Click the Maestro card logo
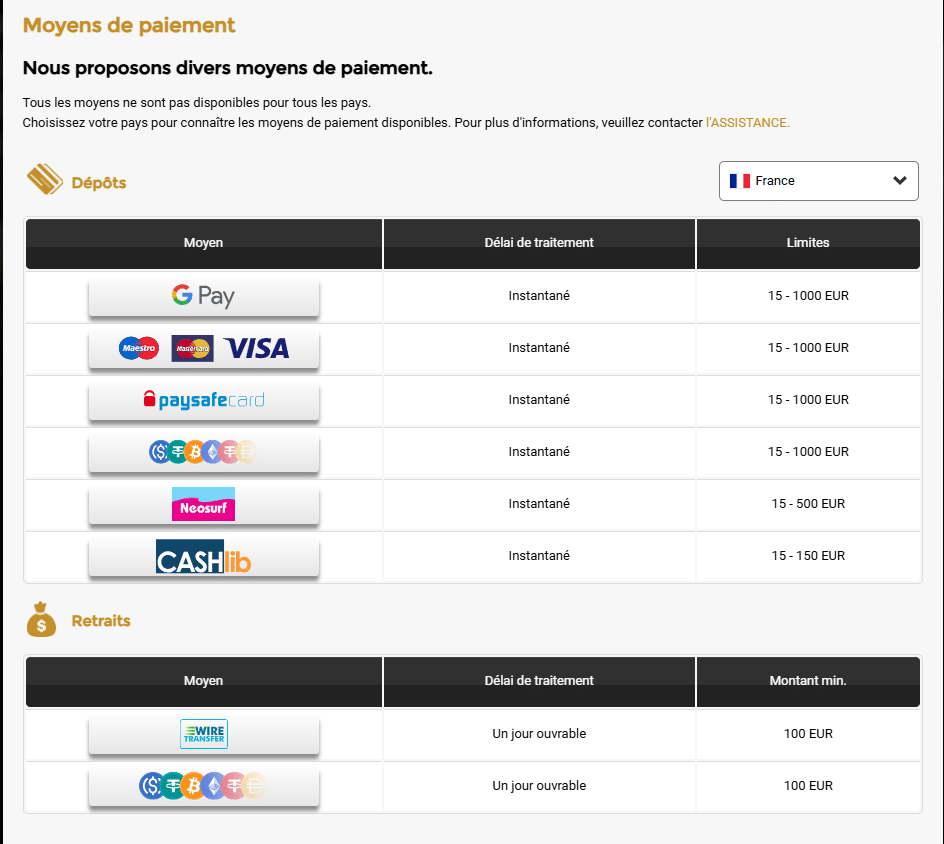Image resolution: width=944 pixels, height=844 pixels. [139, 348]
